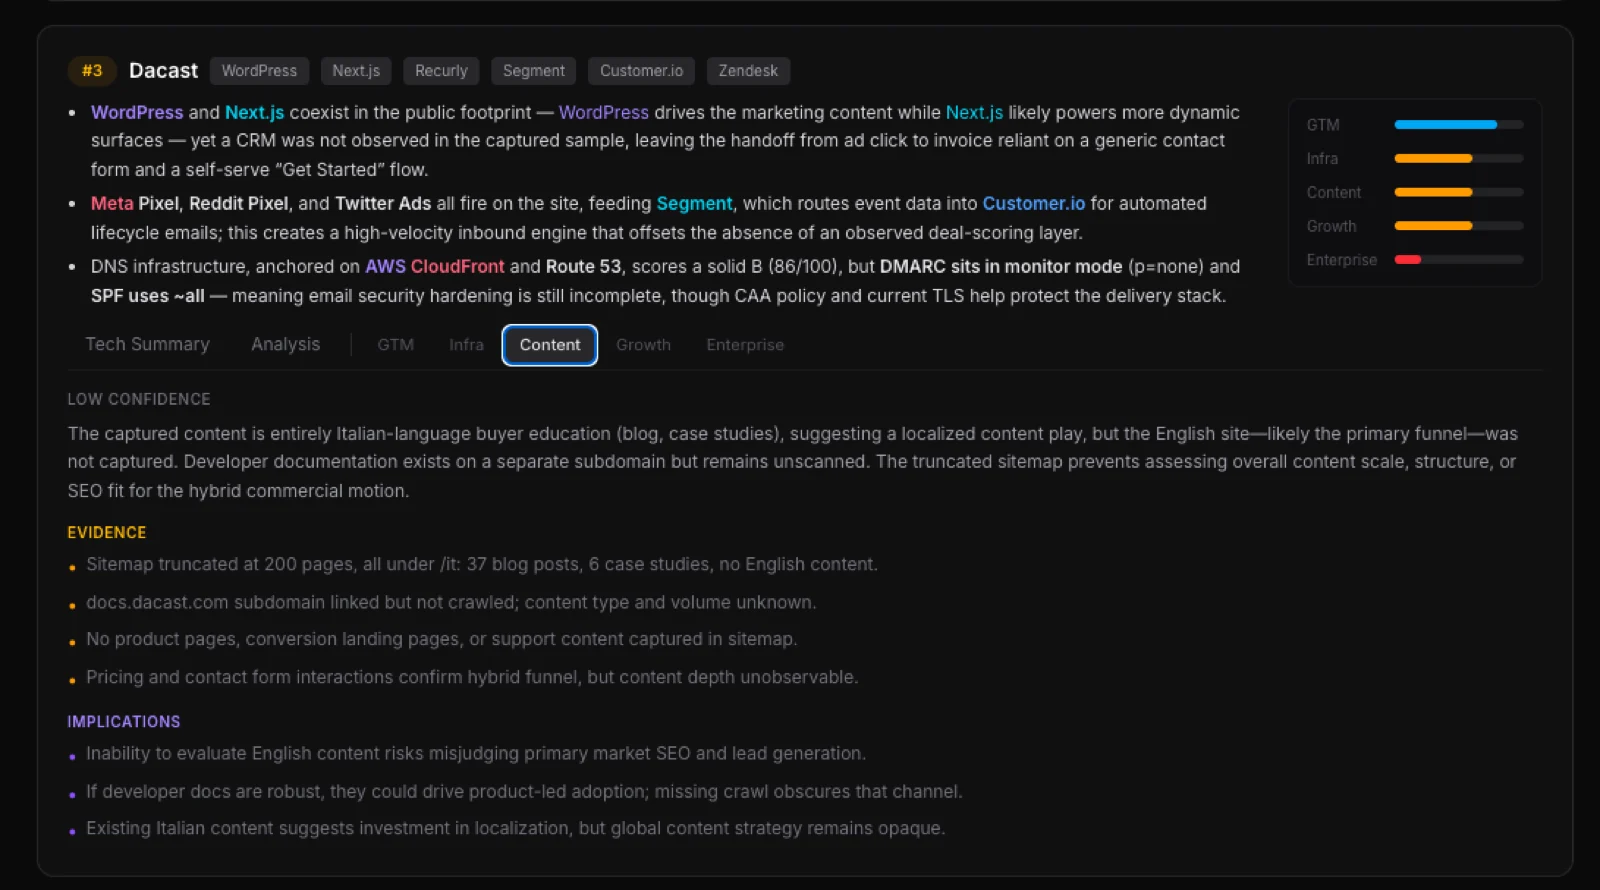Open the Tech Summary tab
1600x890 pixels.
tap(147, 344)
